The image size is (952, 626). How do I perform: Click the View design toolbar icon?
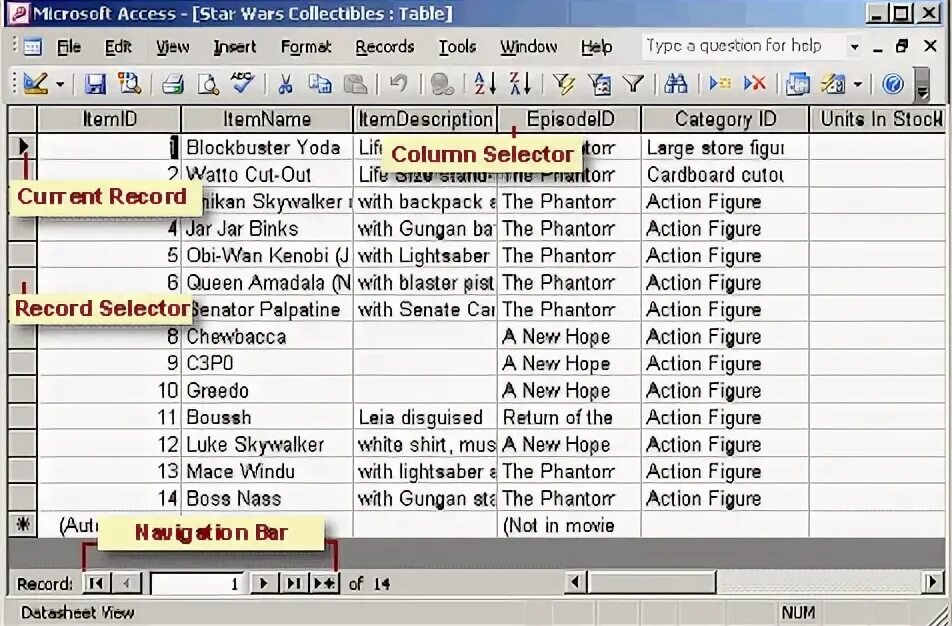(x=35, y=84)
